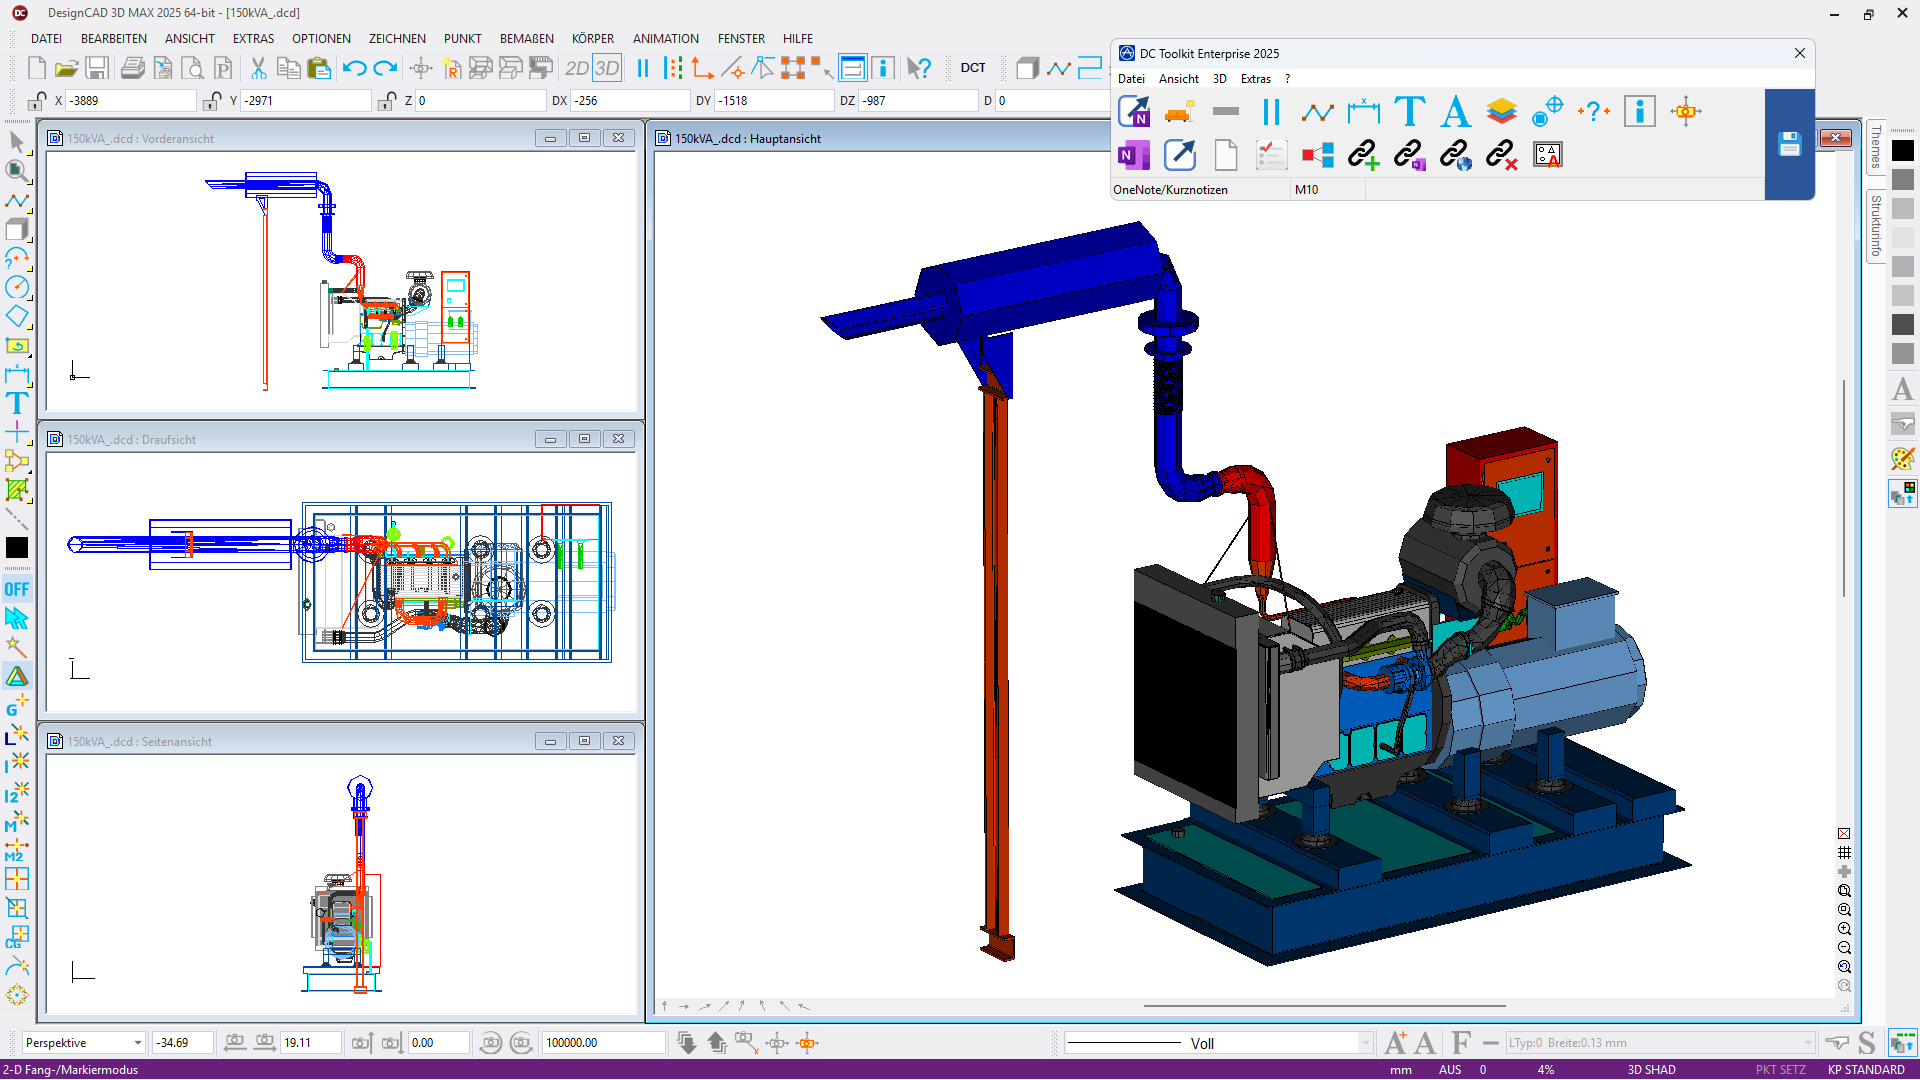Click the checklist icon in DC Toolkit
The height and width of the screenshot is (1080, 1920).
1271,155
